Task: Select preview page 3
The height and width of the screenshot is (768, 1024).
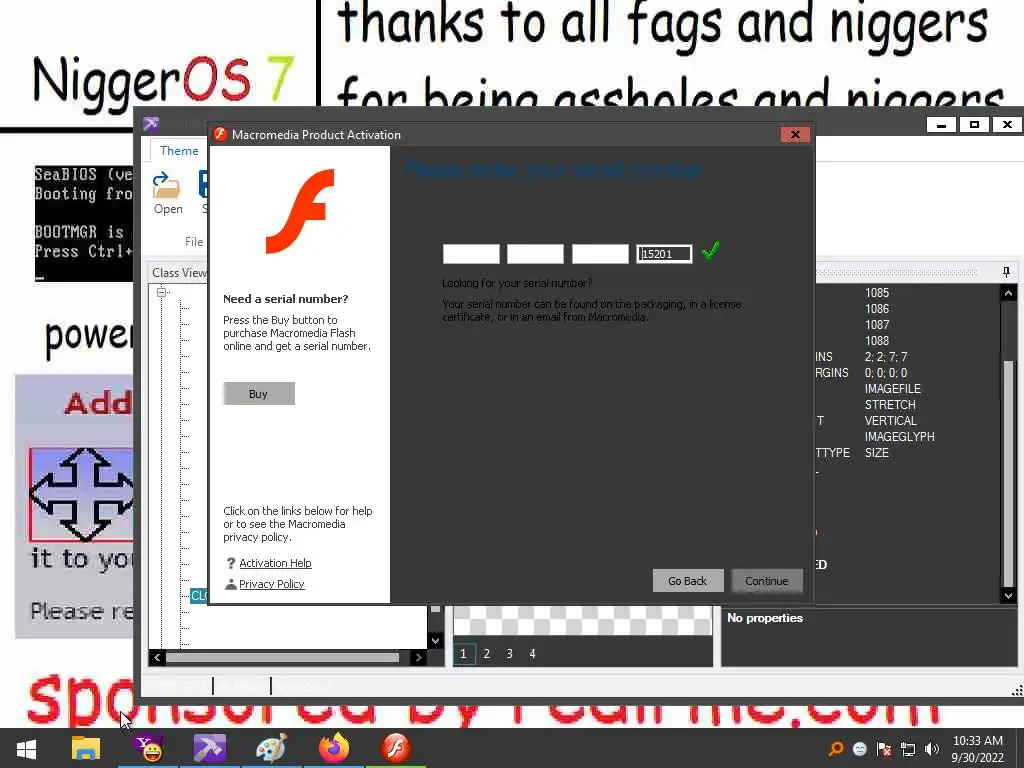Action: tap(509, 654)
